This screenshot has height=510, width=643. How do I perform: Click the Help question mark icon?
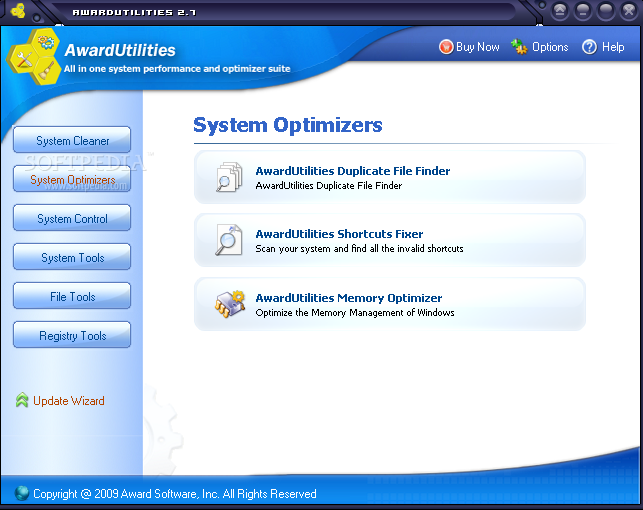point(589,47)
